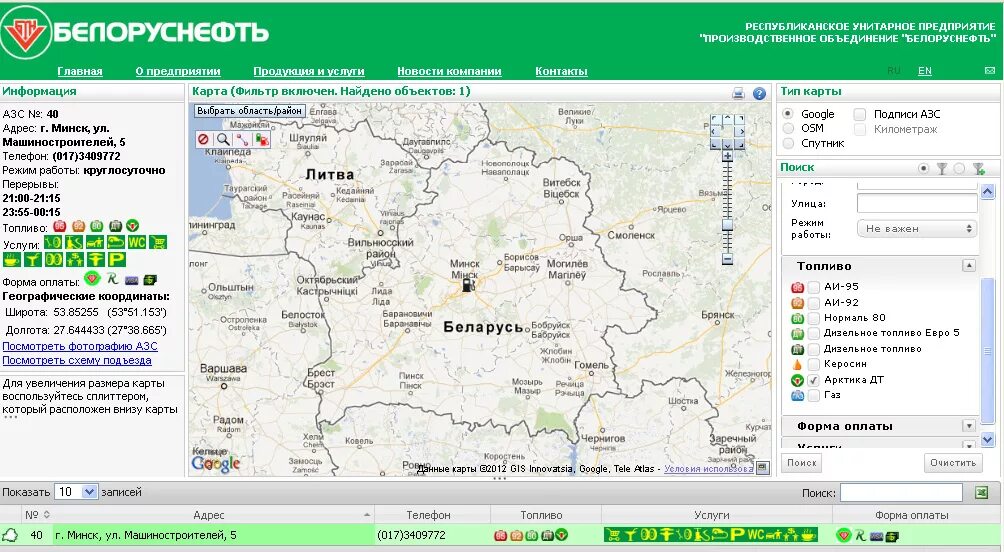The width and height of the screenshot is (1004, 552).
Task: Enable the Подписи АЗС checkbox
Action: coord(860,114)
